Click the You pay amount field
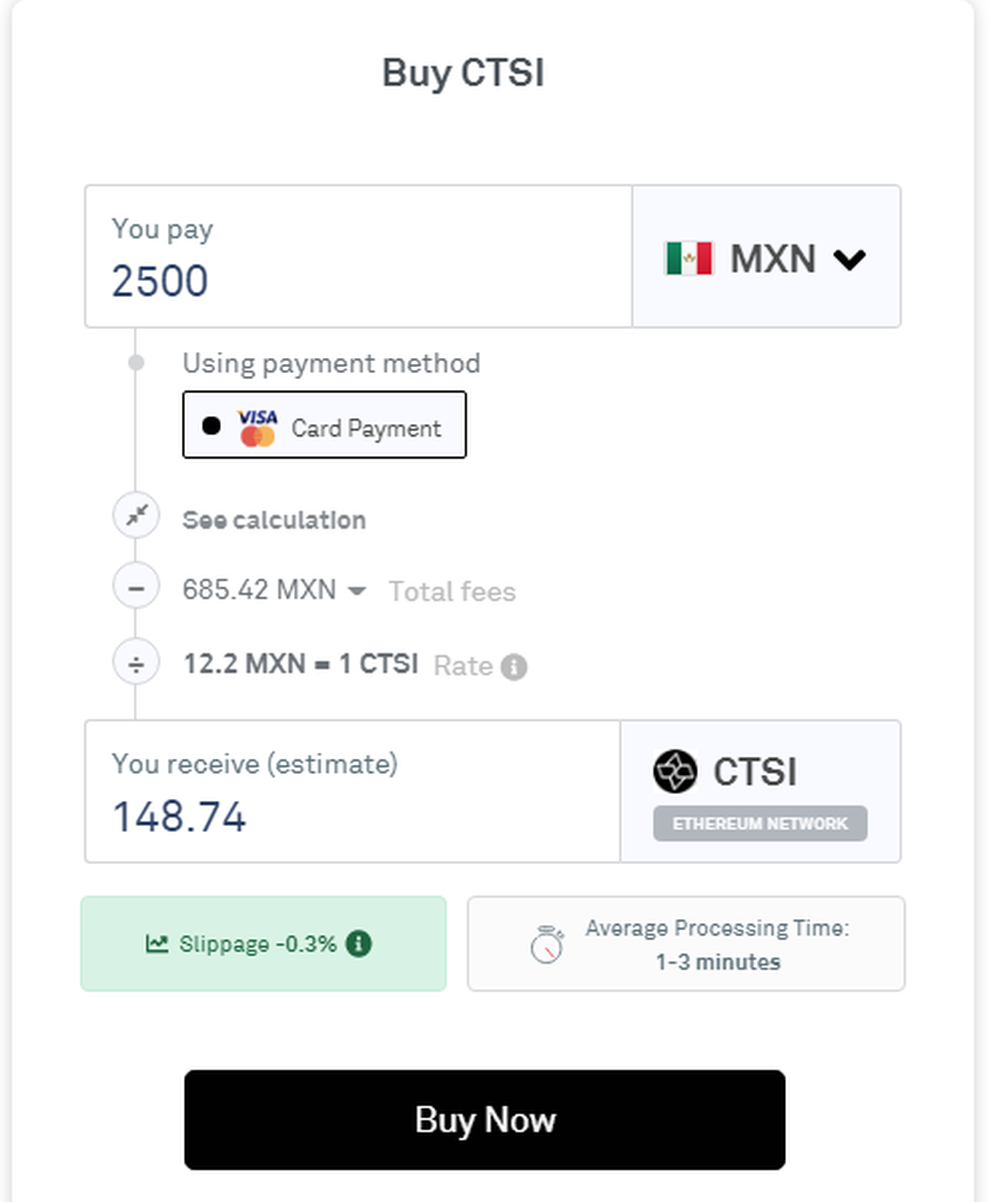Viewport: 1000px width, 1202px height. coord(358,280)
